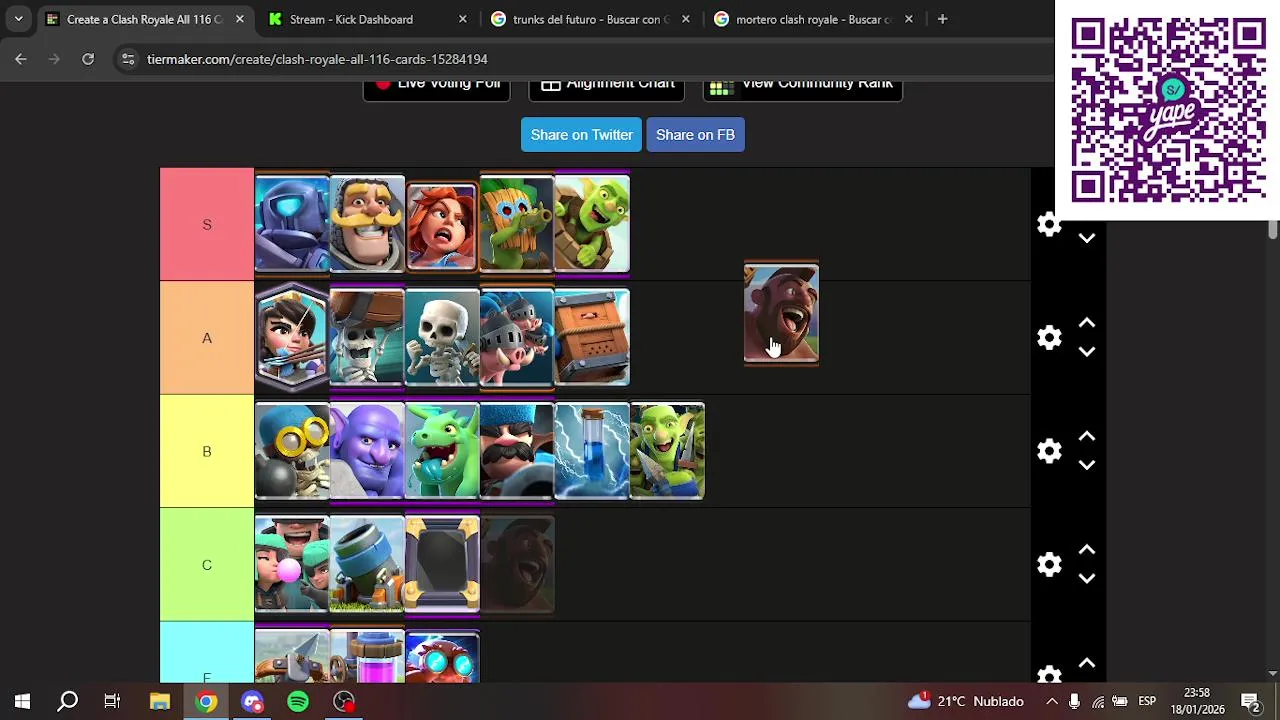Select Mortar card in C tier
Image resolution: width=1280 pixels, height=720 pixels.
coord(367,564)
